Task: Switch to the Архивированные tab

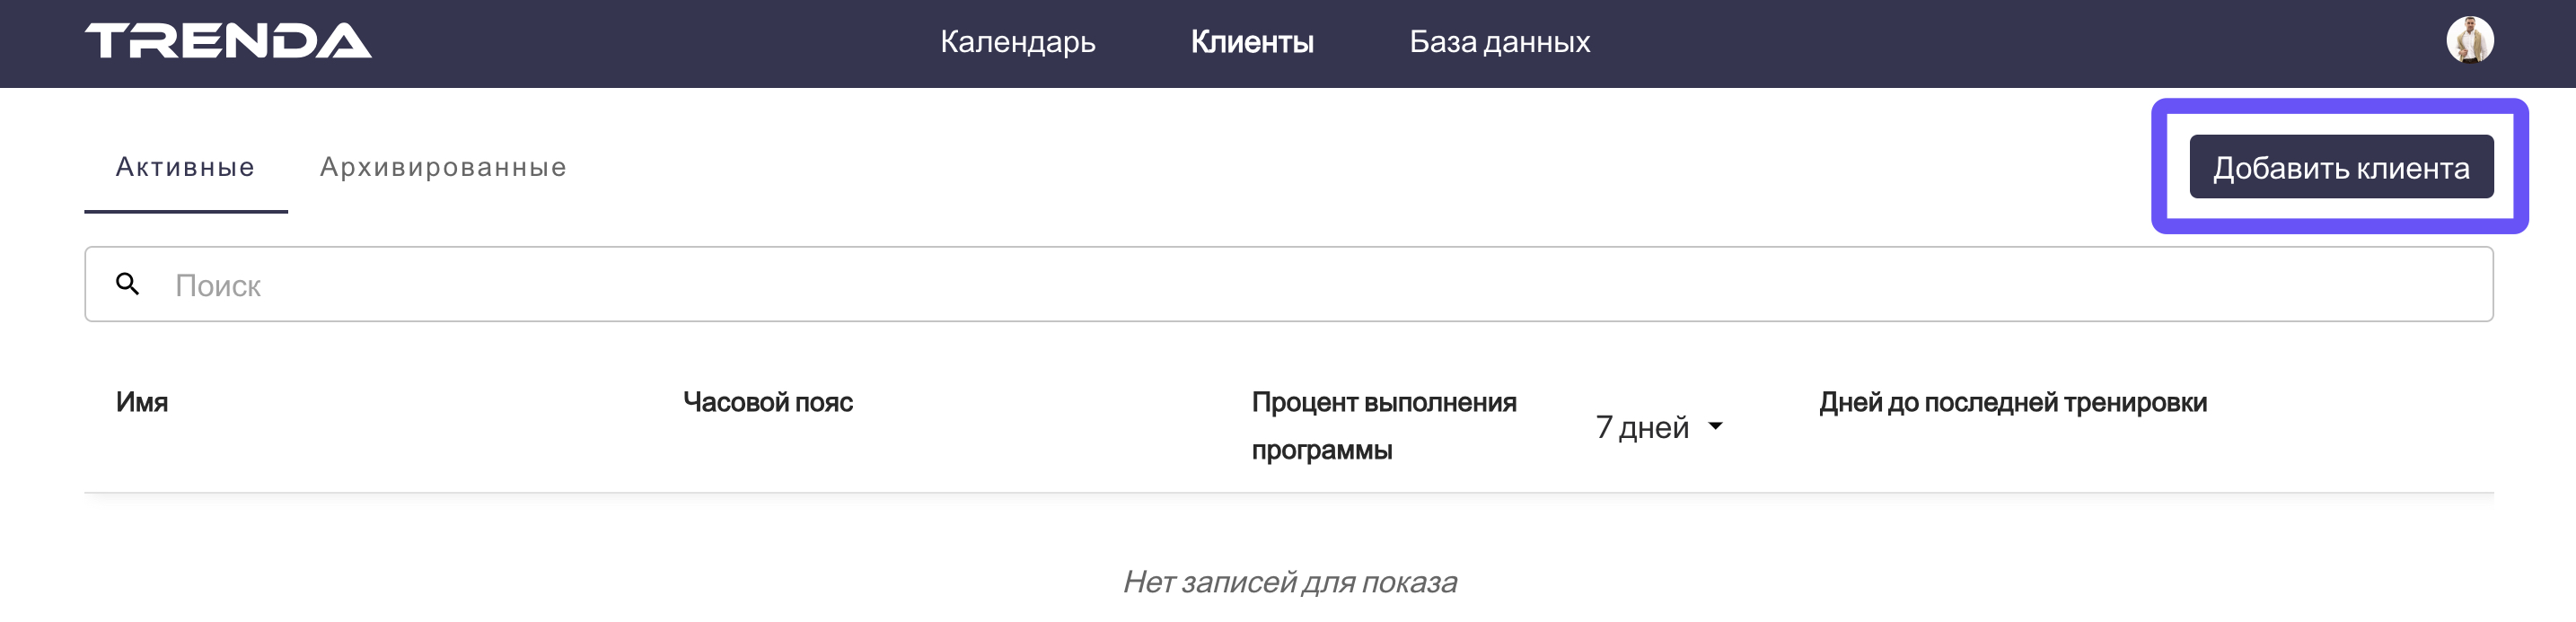Action: (443, 167)
